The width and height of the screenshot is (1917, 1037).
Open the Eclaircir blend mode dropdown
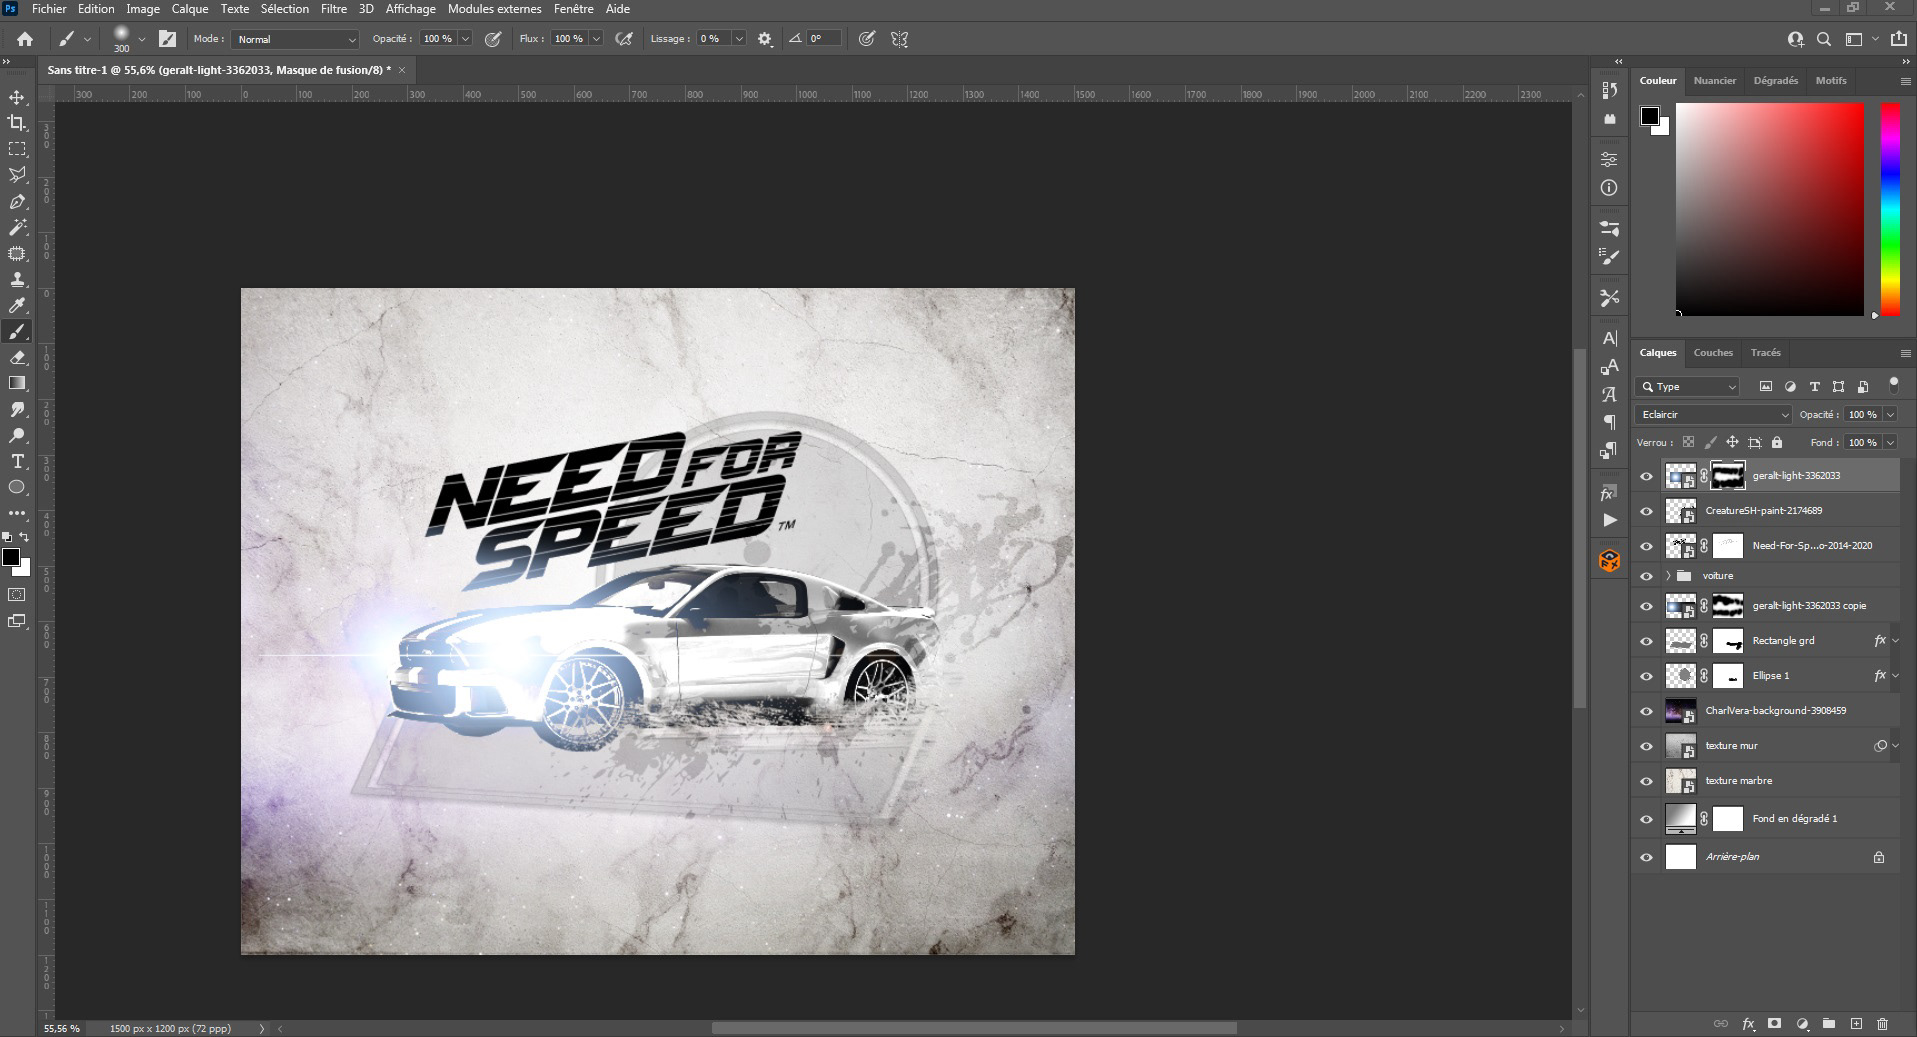tap(1714, 414)
